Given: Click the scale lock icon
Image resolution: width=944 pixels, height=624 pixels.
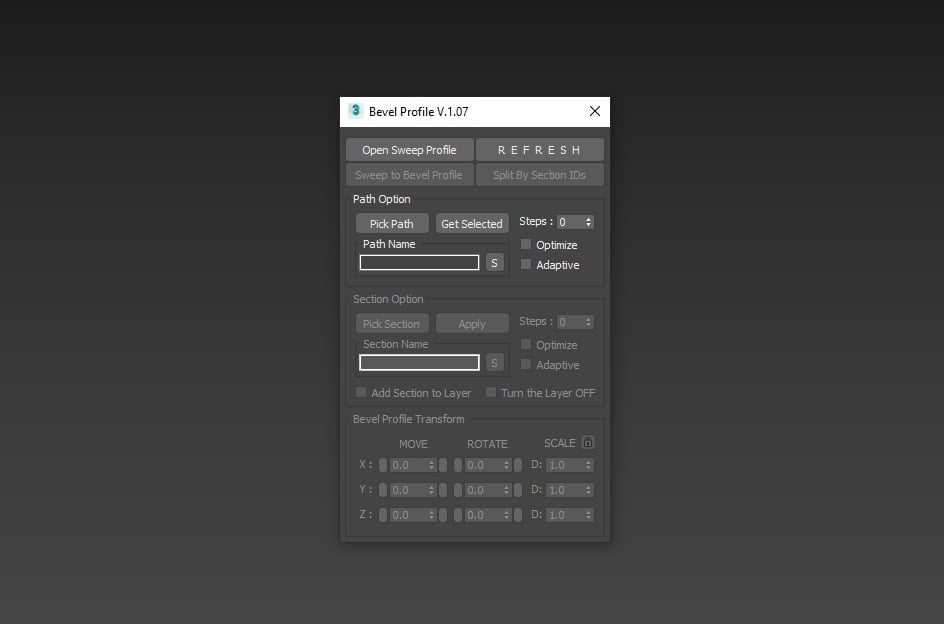Looking at the screenshot, I should pos(588,443).
